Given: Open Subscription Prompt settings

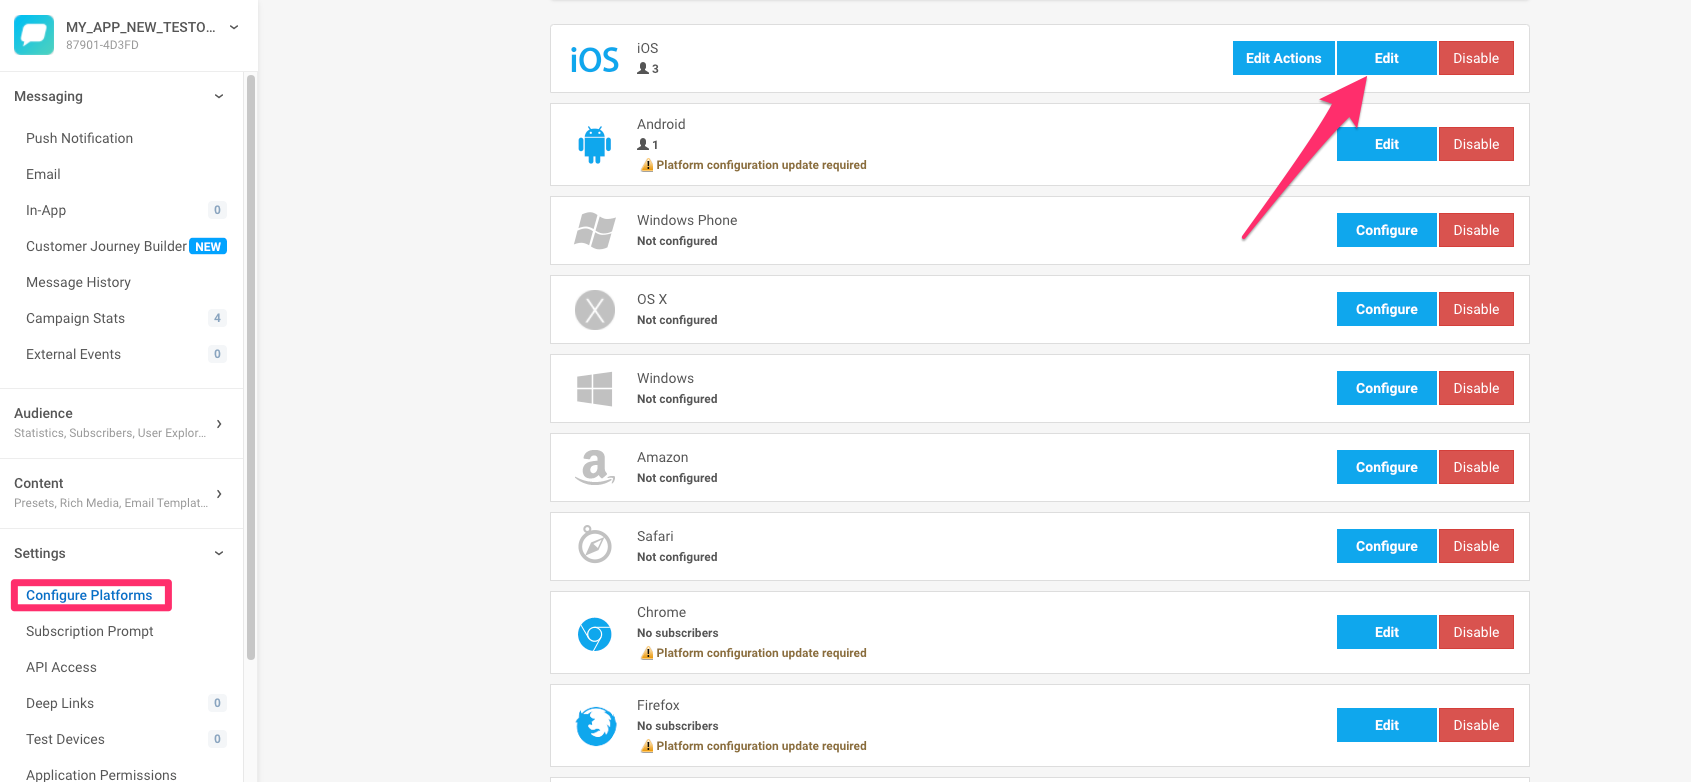Looking at the screenshot, I should pos(90,631).
